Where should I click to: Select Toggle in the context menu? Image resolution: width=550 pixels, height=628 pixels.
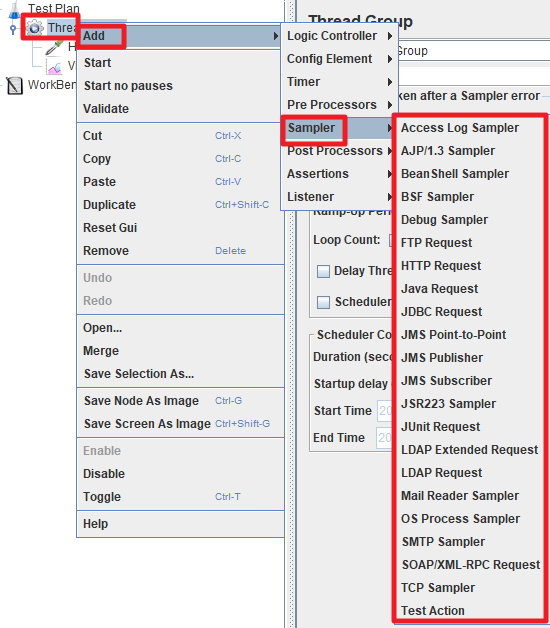pyautogui.click(x=180, y=497)
